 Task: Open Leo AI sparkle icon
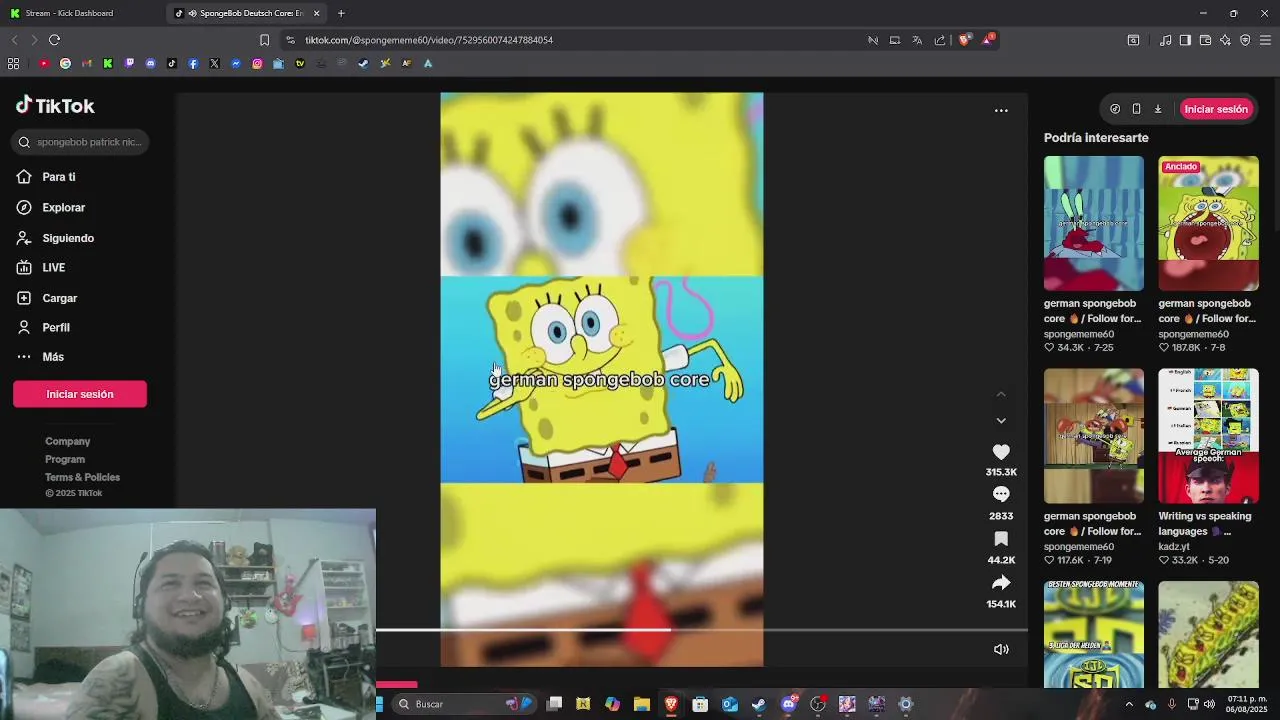tap(1225, 40)
